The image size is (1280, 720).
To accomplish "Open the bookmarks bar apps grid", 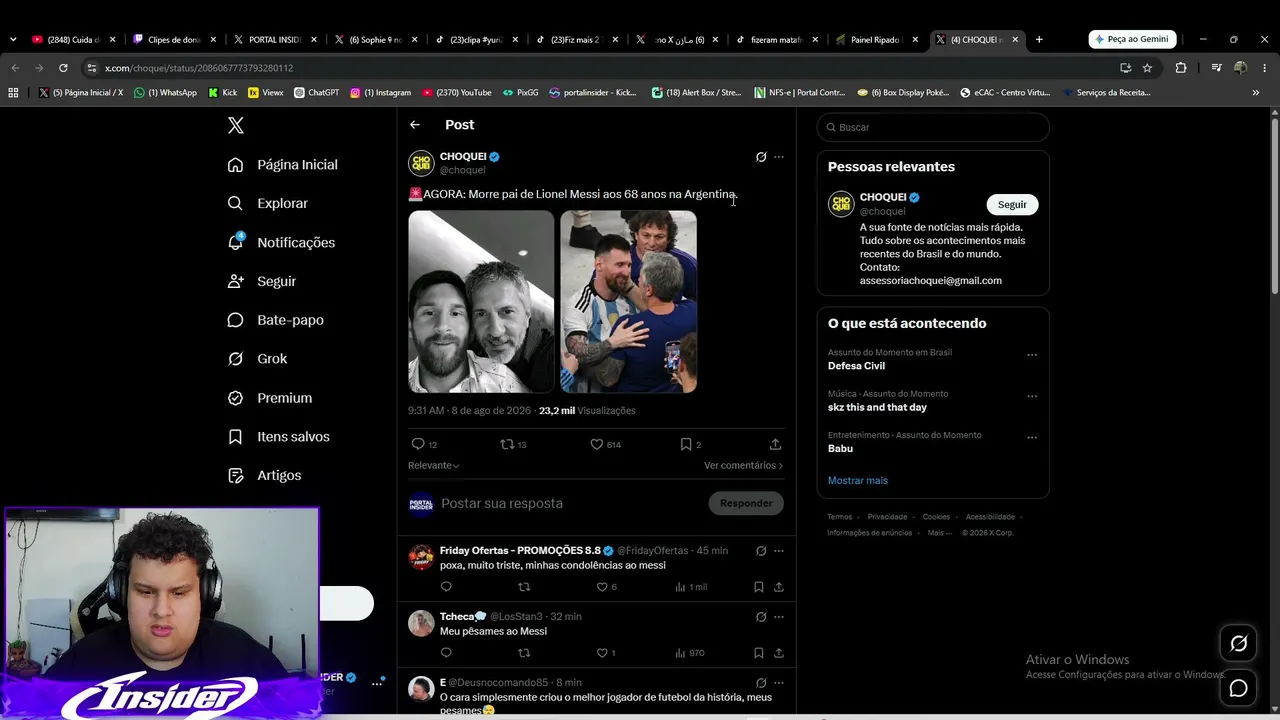I will (x=13, y=92).
